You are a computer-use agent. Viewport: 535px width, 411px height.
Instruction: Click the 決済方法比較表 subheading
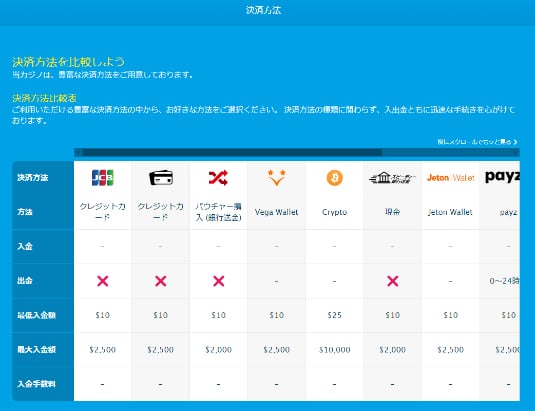pyautogui.click(x=44, y=98)
